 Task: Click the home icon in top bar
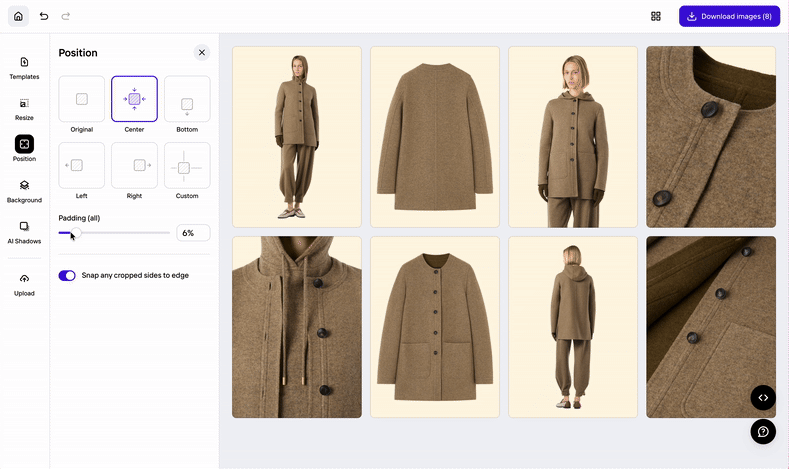(18, 16)
